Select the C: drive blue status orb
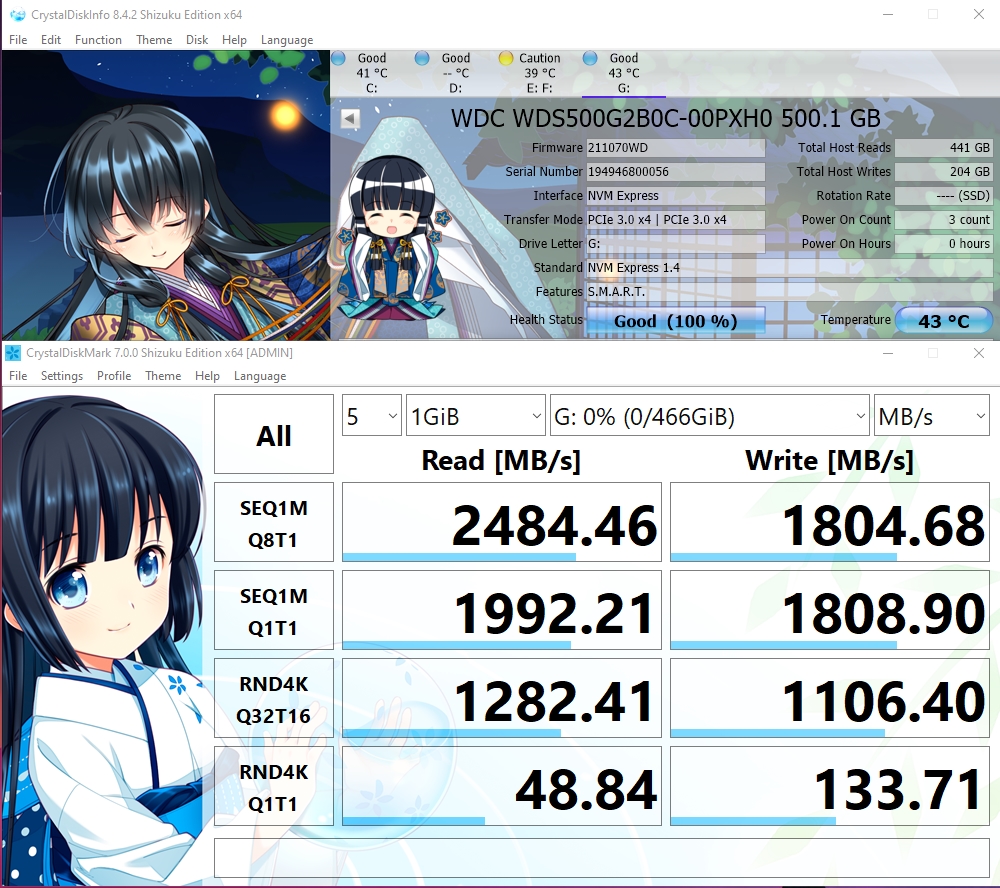This screenshot has height=888, width=1000. coord(339,58)
